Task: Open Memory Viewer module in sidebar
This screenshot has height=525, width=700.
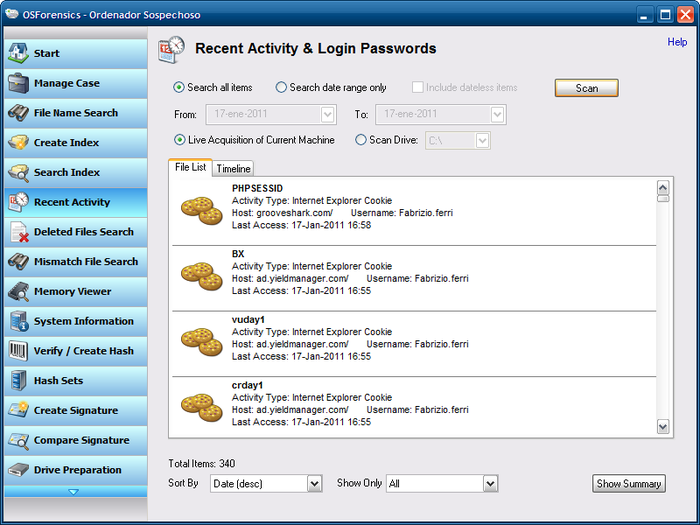Action: pos(76,292)
